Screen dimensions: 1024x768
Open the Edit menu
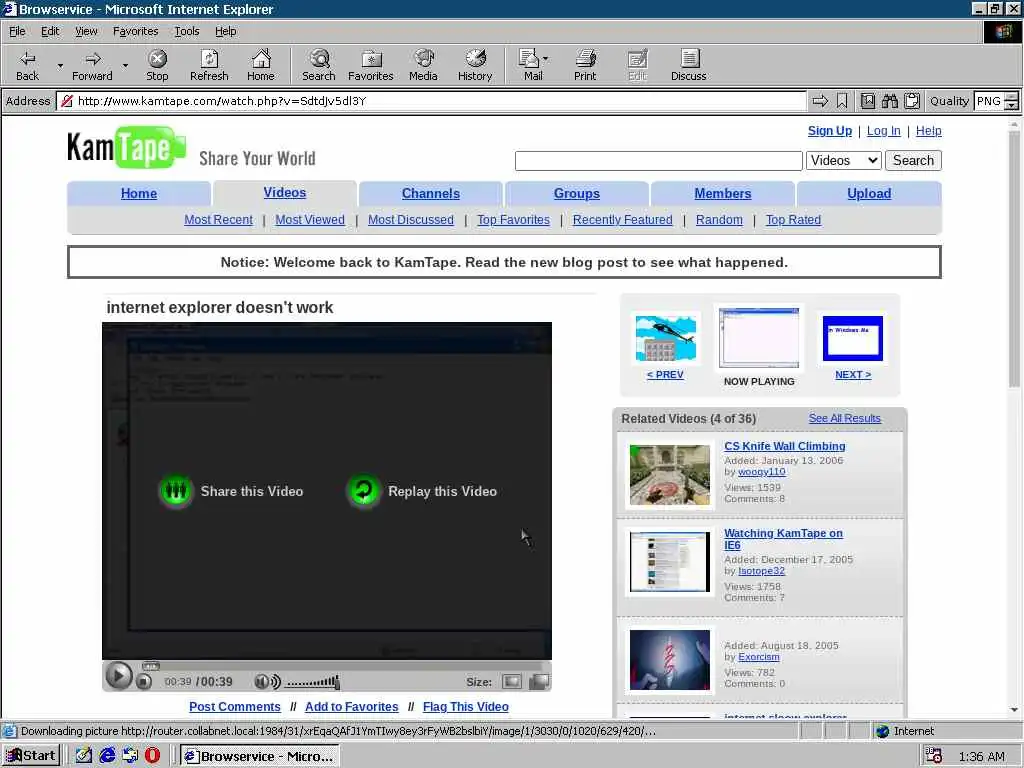[50, 31]
